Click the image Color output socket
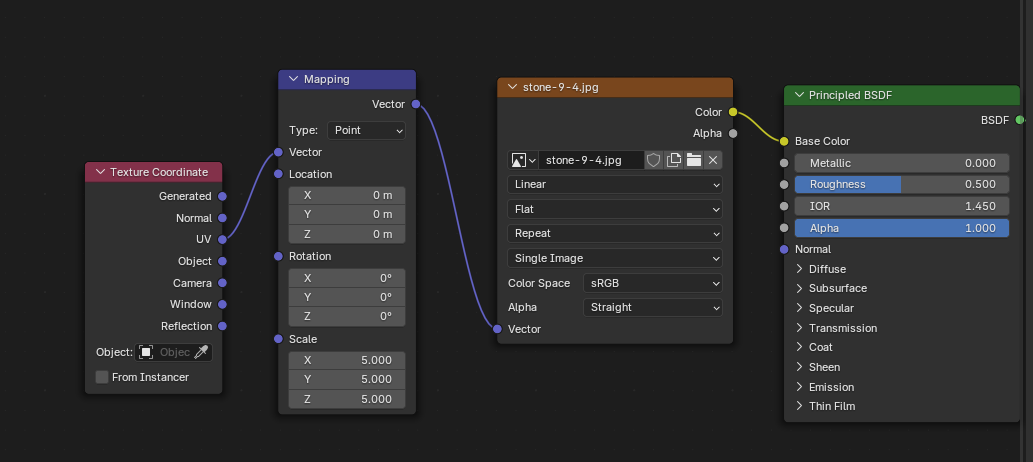 (733, 112)
